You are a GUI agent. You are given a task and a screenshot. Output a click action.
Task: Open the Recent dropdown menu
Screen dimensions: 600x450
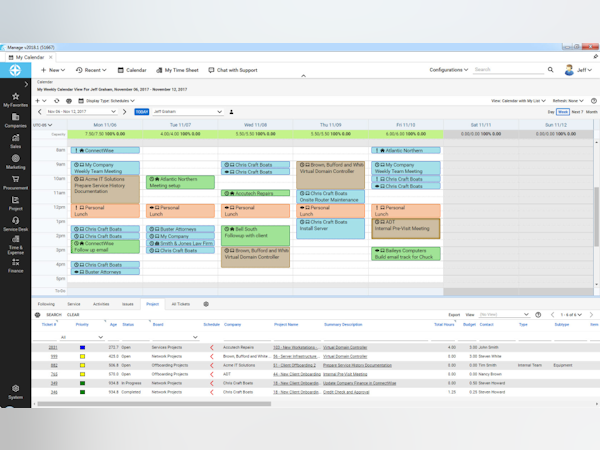tap(91, 70)
